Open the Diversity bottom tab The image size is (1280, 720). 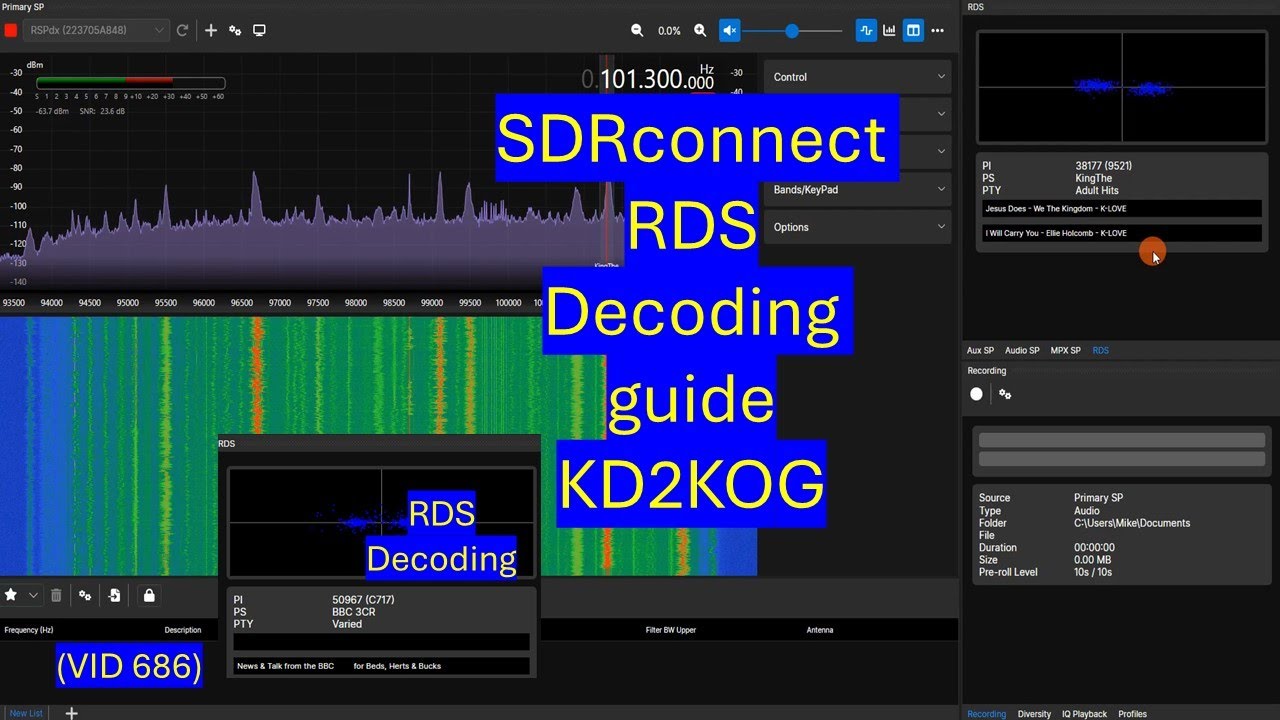coord(1034,714)
